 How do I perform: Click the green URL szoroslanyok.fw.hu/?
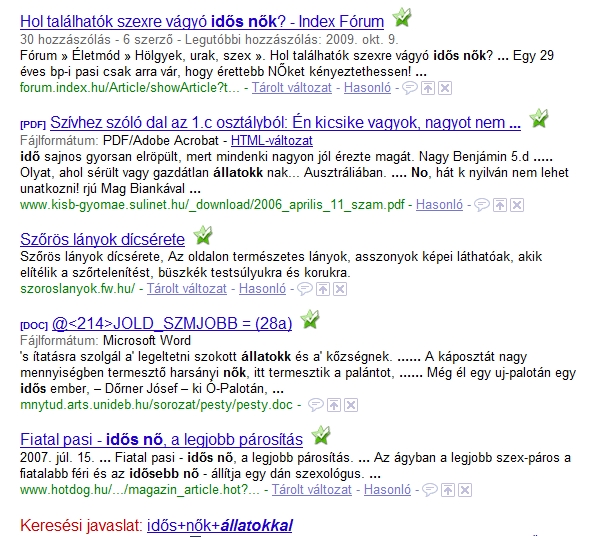pos(78,289)
